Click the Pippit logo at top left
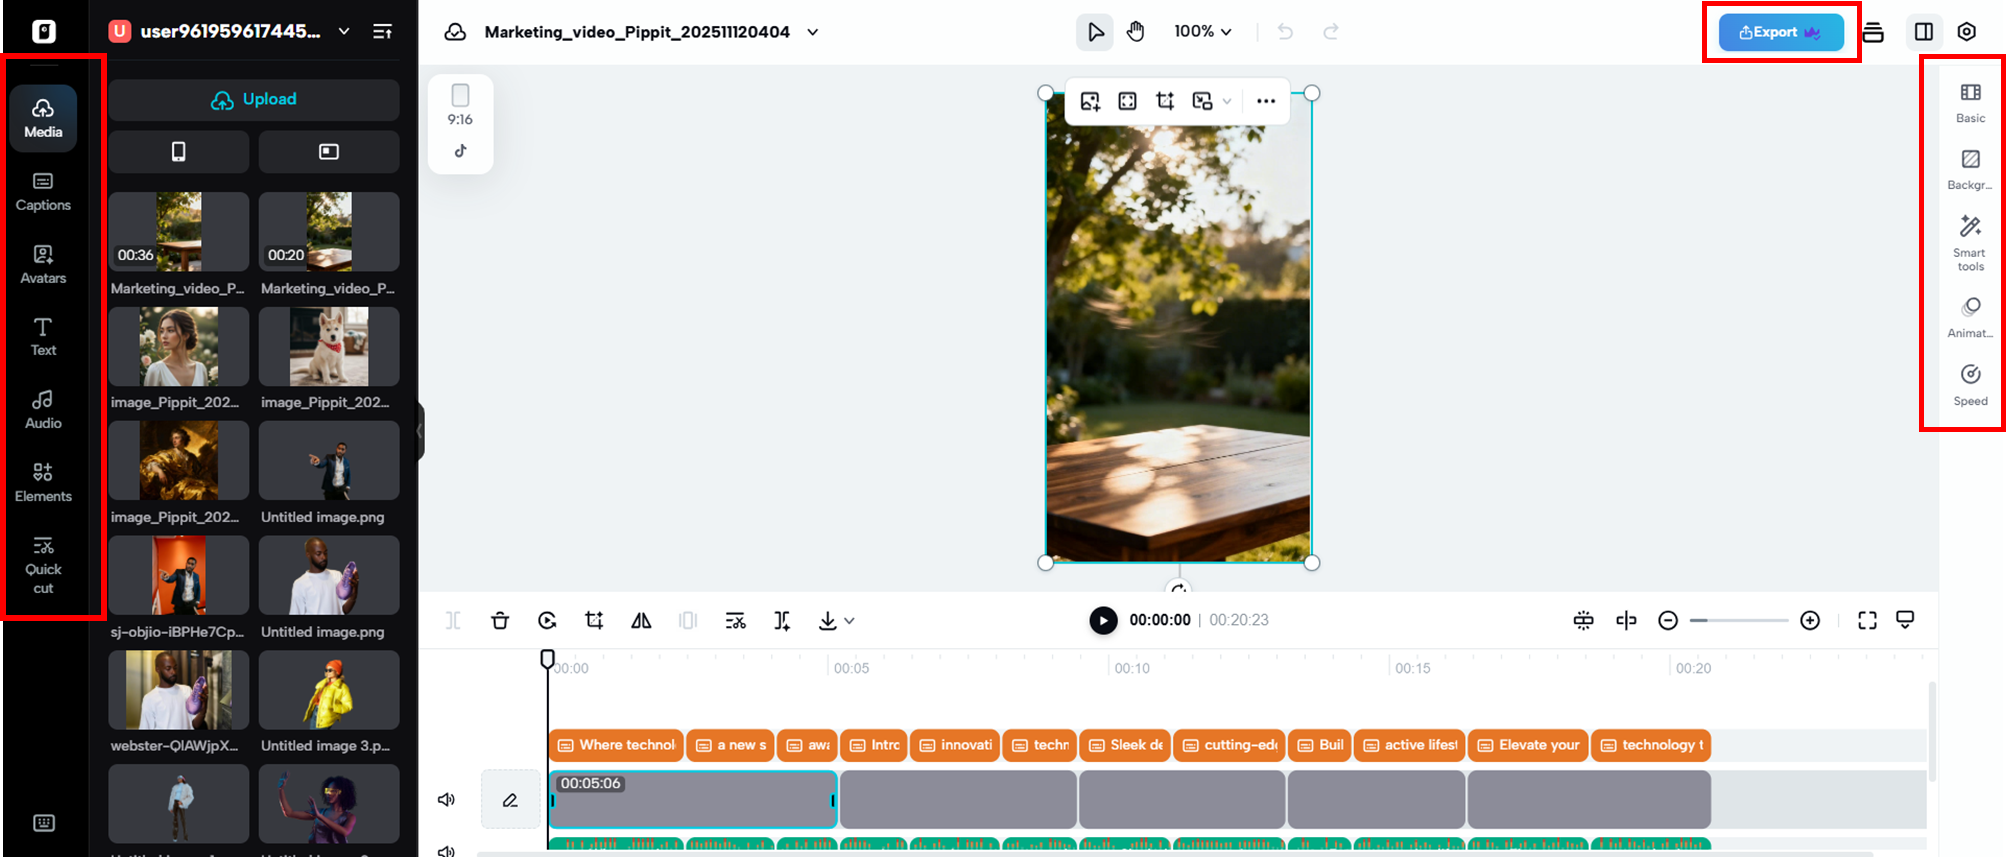Viewport: 2006px width, 857px height. point(44,32)
